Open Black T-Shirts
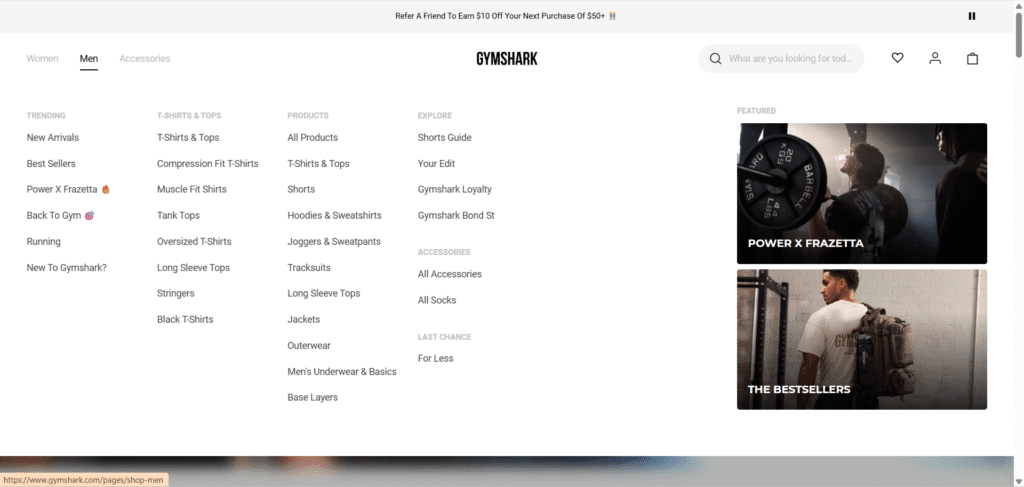This screenshot has height=487, width=1024. coord(185,319)
